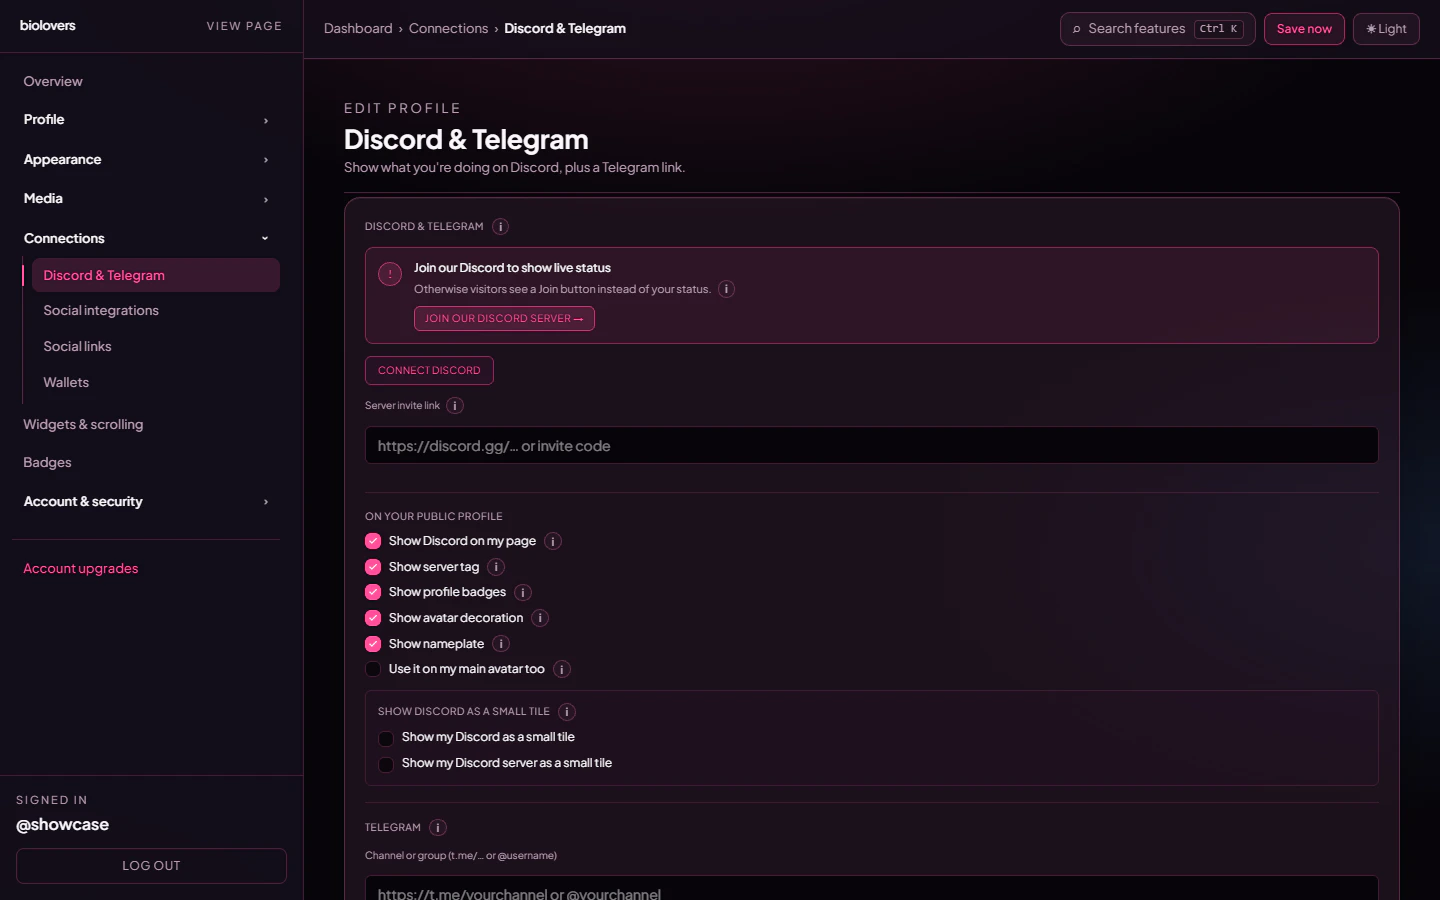Check Show my Discord as a small tile
Image resolution: width=1440 pixels, height=900 pixels.
(386, 738)
